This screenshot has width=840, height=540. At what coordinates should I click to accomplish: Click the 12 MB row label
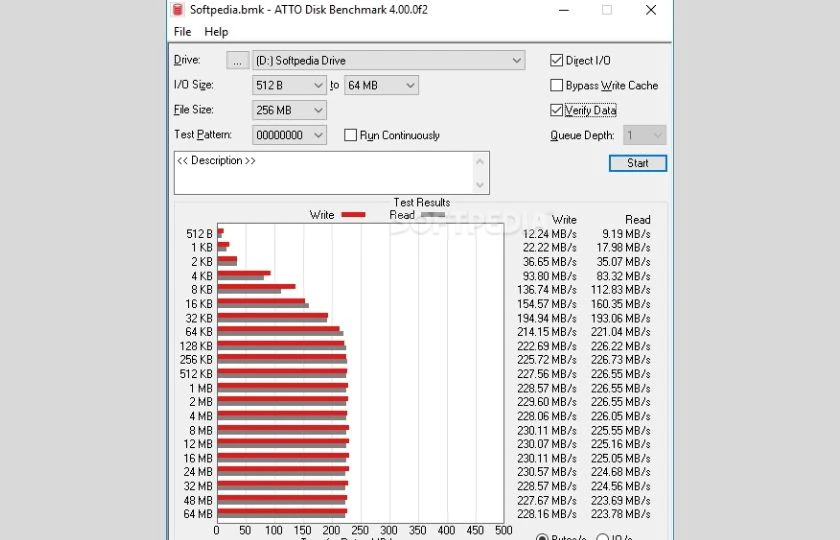pyautogui.click(x=198, y=444)
